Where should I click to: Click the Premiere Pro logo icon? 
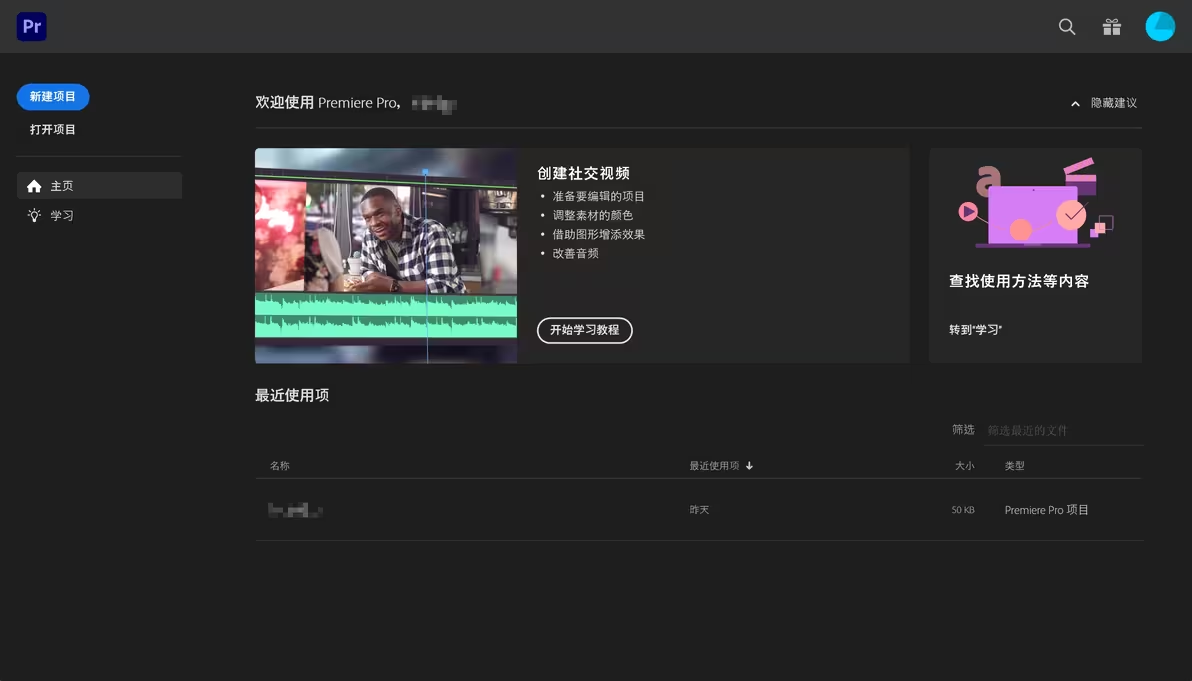tap(31, 26)
